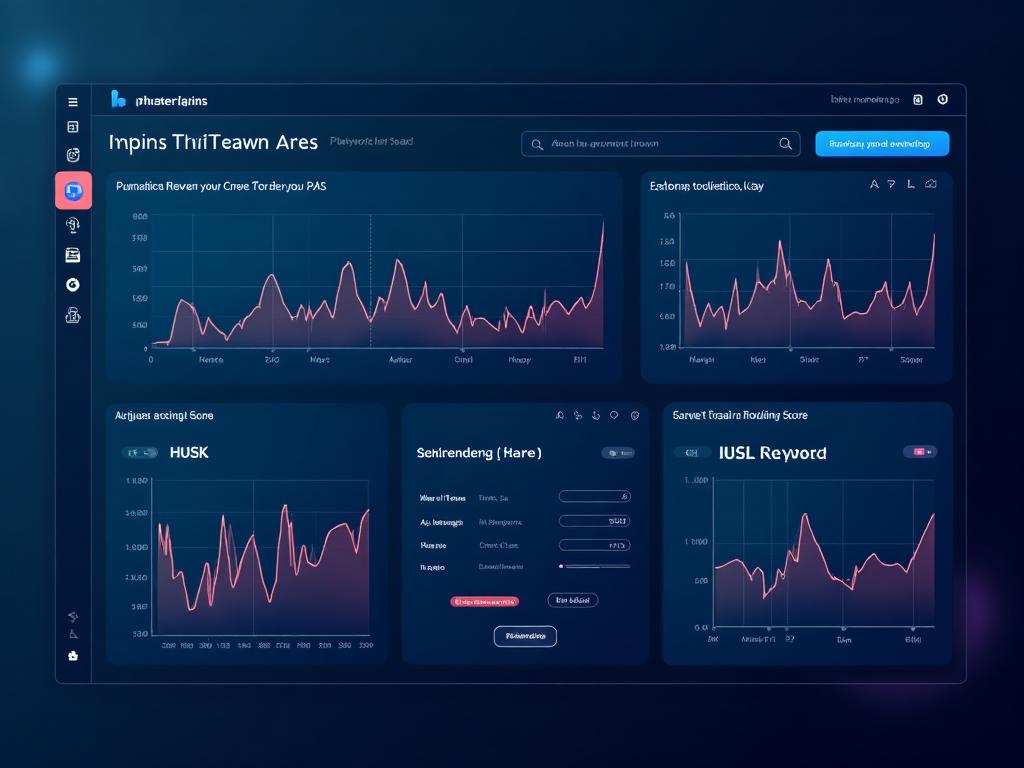The image size is (1024, 768).
Task: Focus the search input field in the header
Action: point(661,144)
